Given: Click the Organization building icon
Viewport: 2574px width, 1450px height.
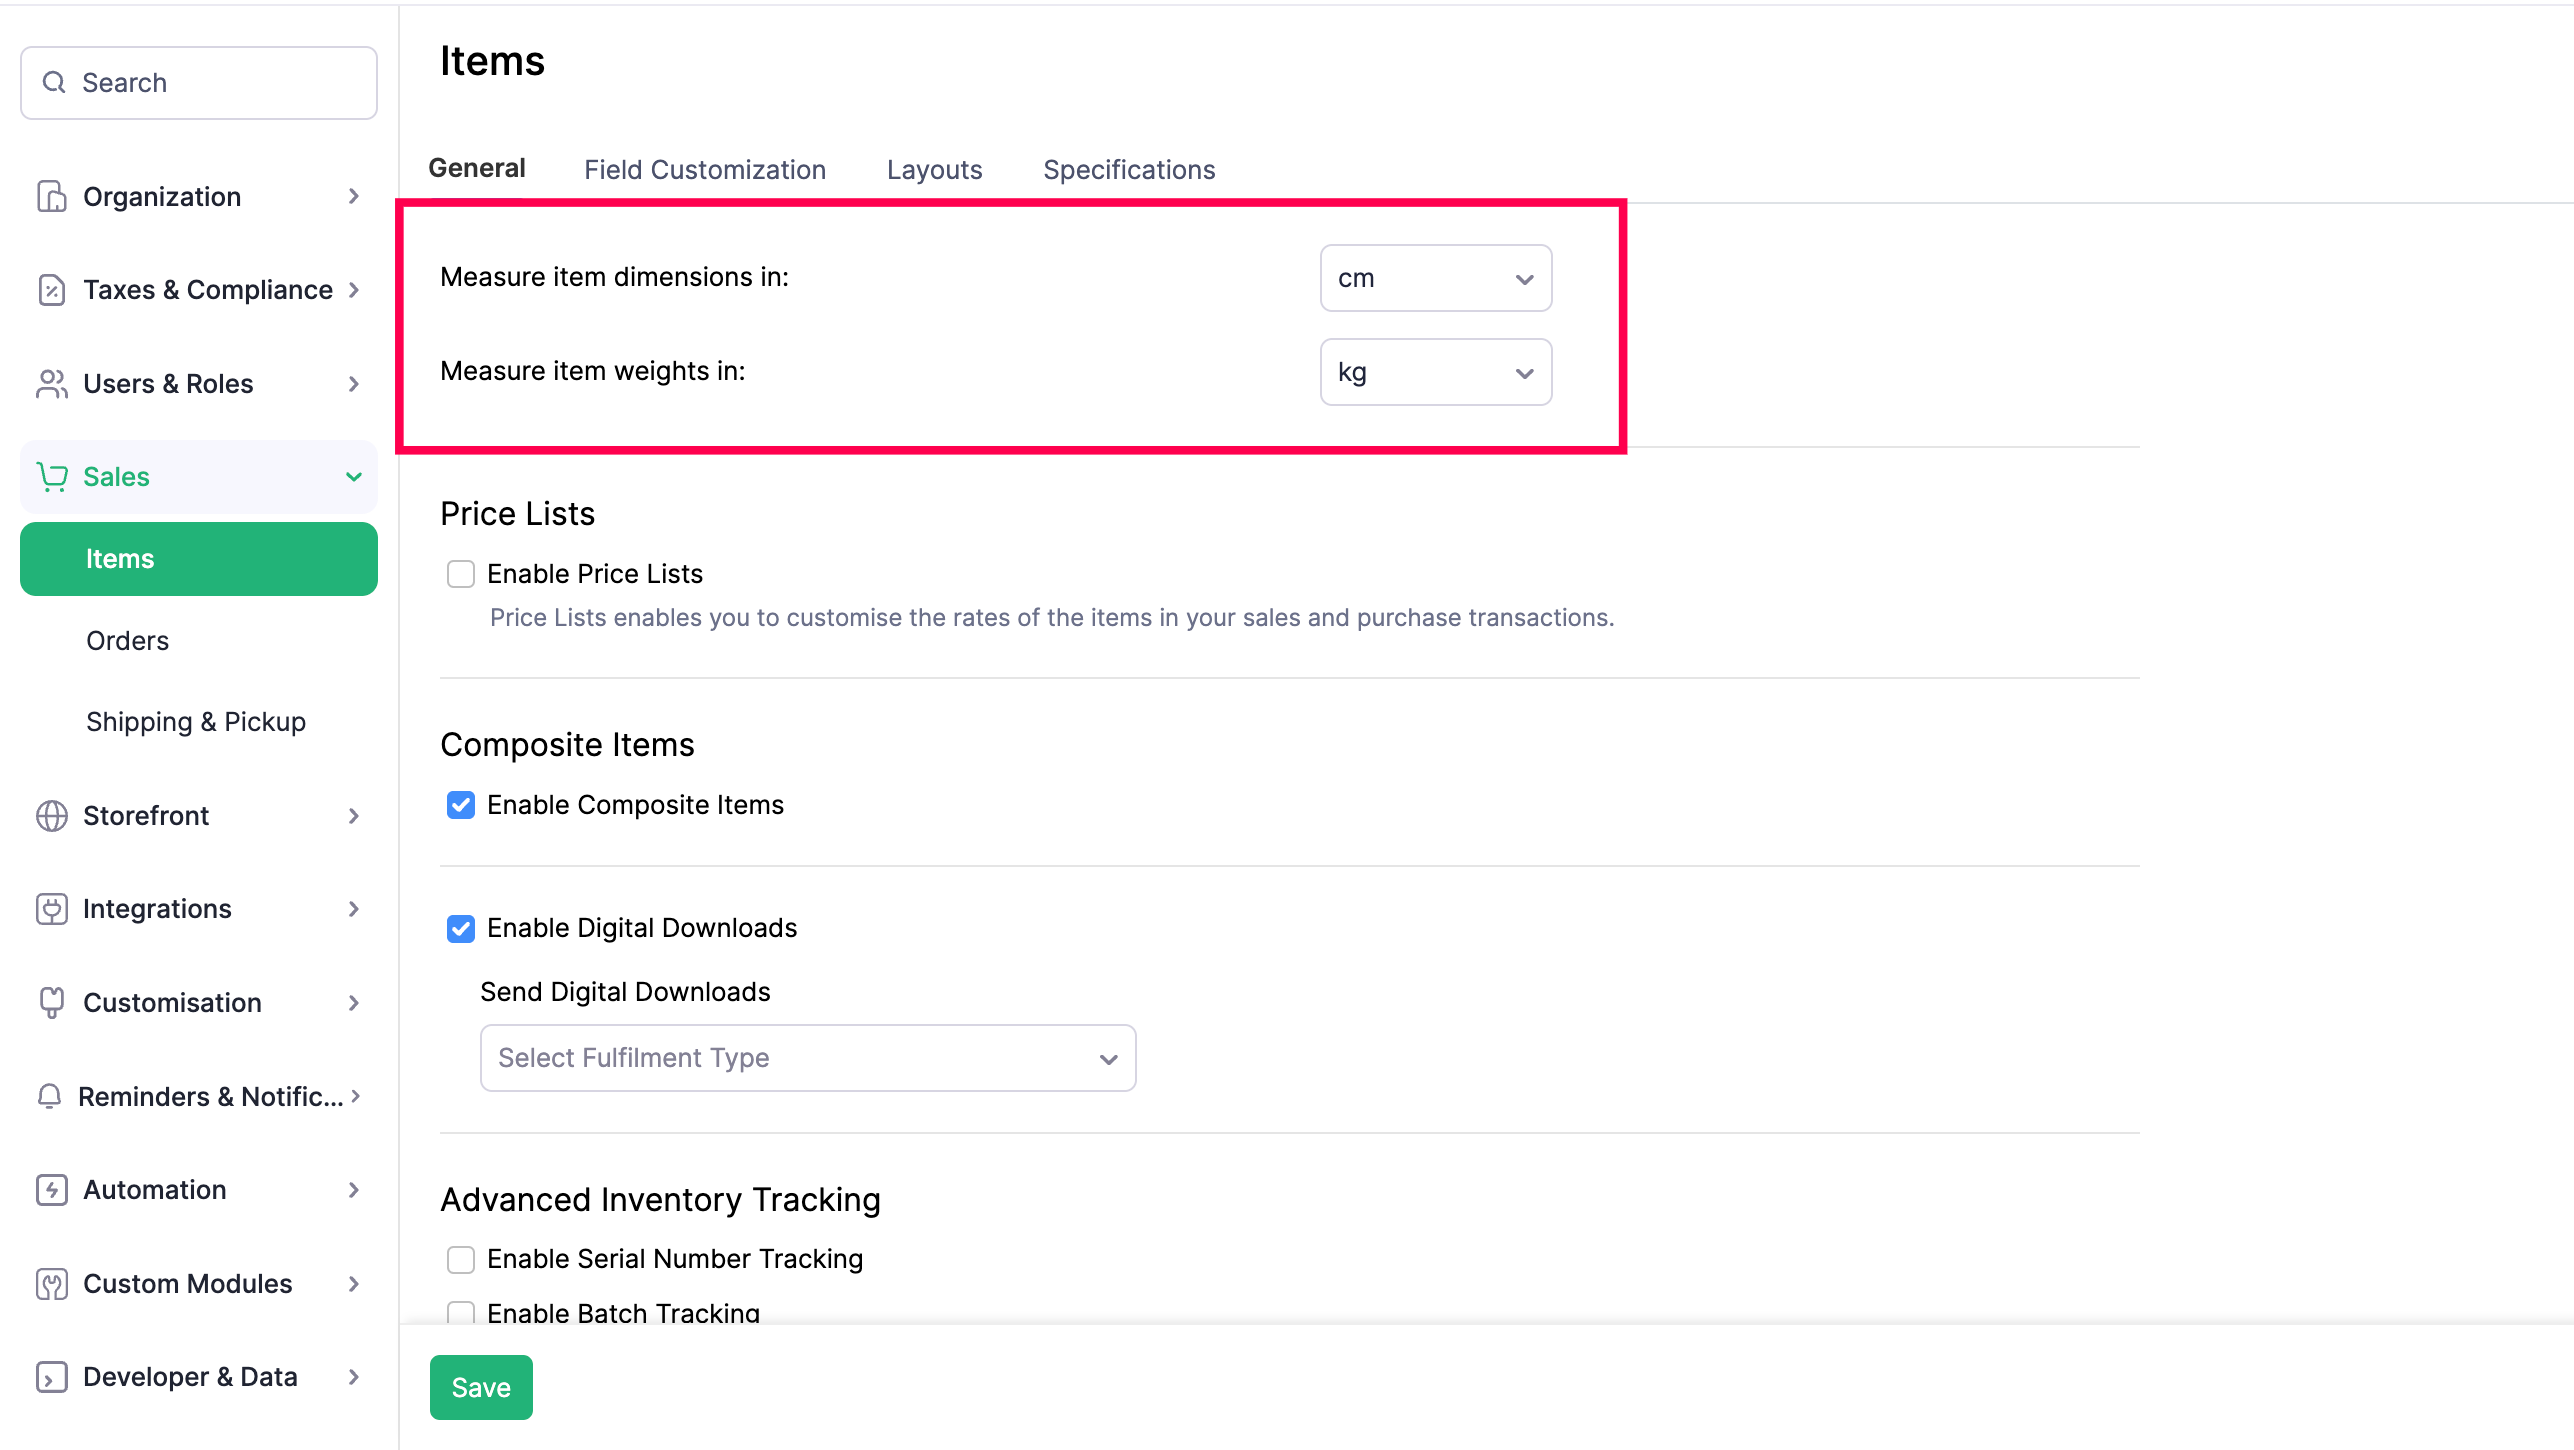Looking at the screenshot, I should 51,196.
